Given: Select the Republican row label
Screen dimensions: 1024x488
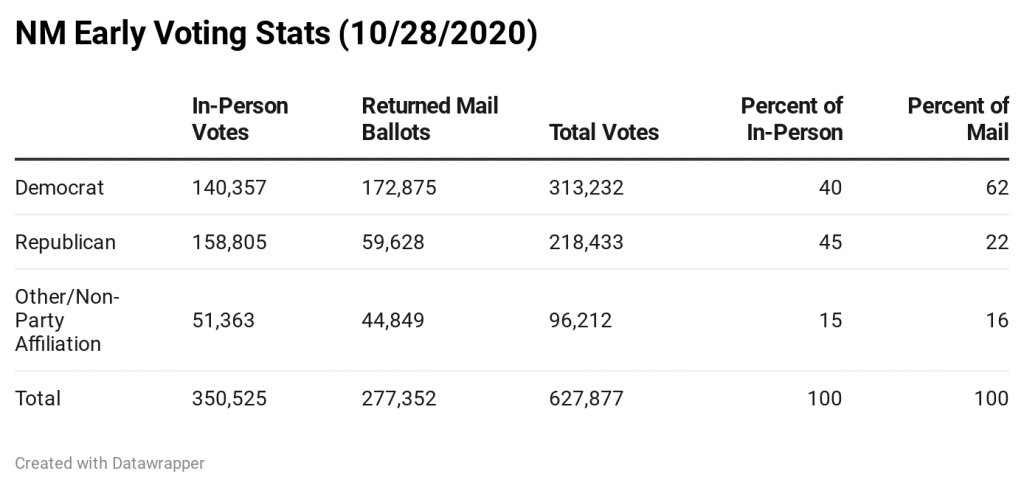Looking at the screenshot, I should coord(65,242).
